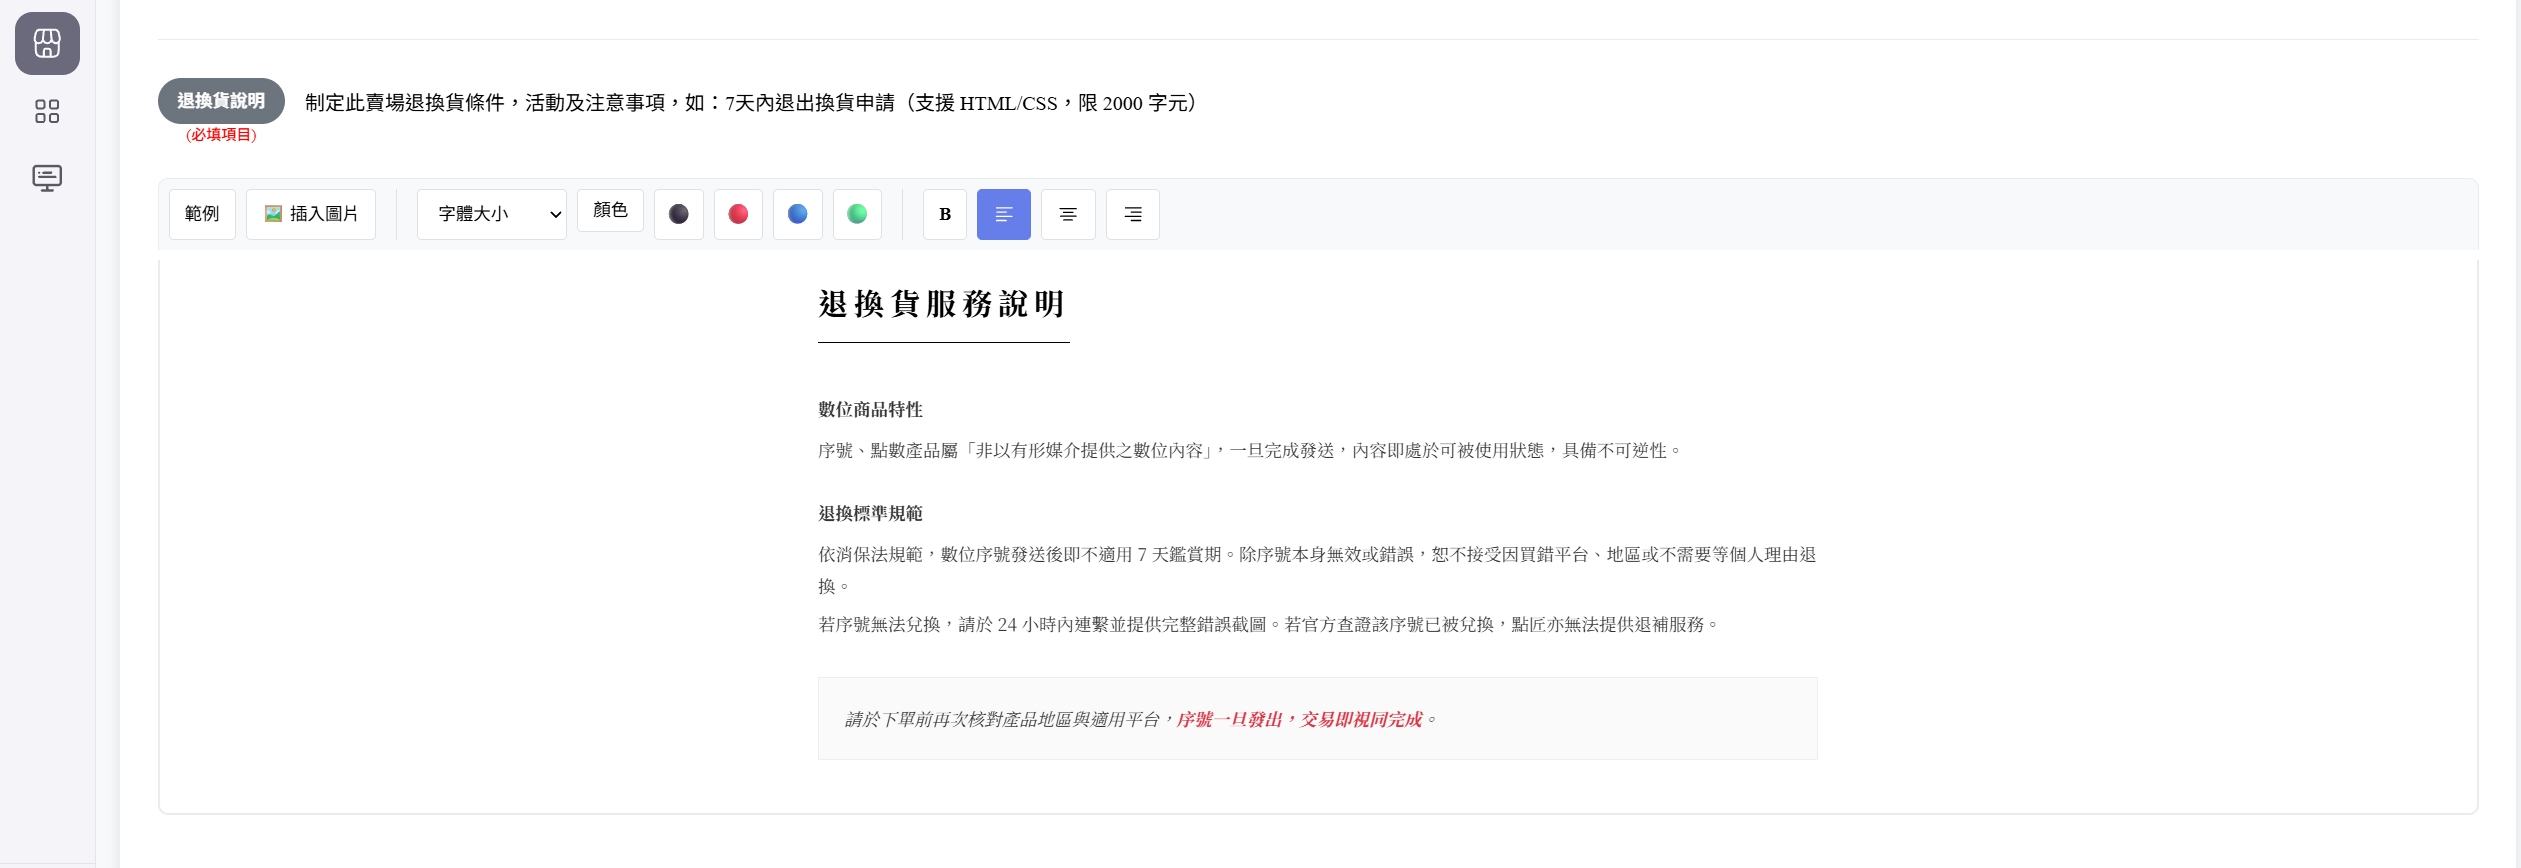2521x868 pixels.
Task: Pick the dark black color swatch
Action: [x=679, y=214]
